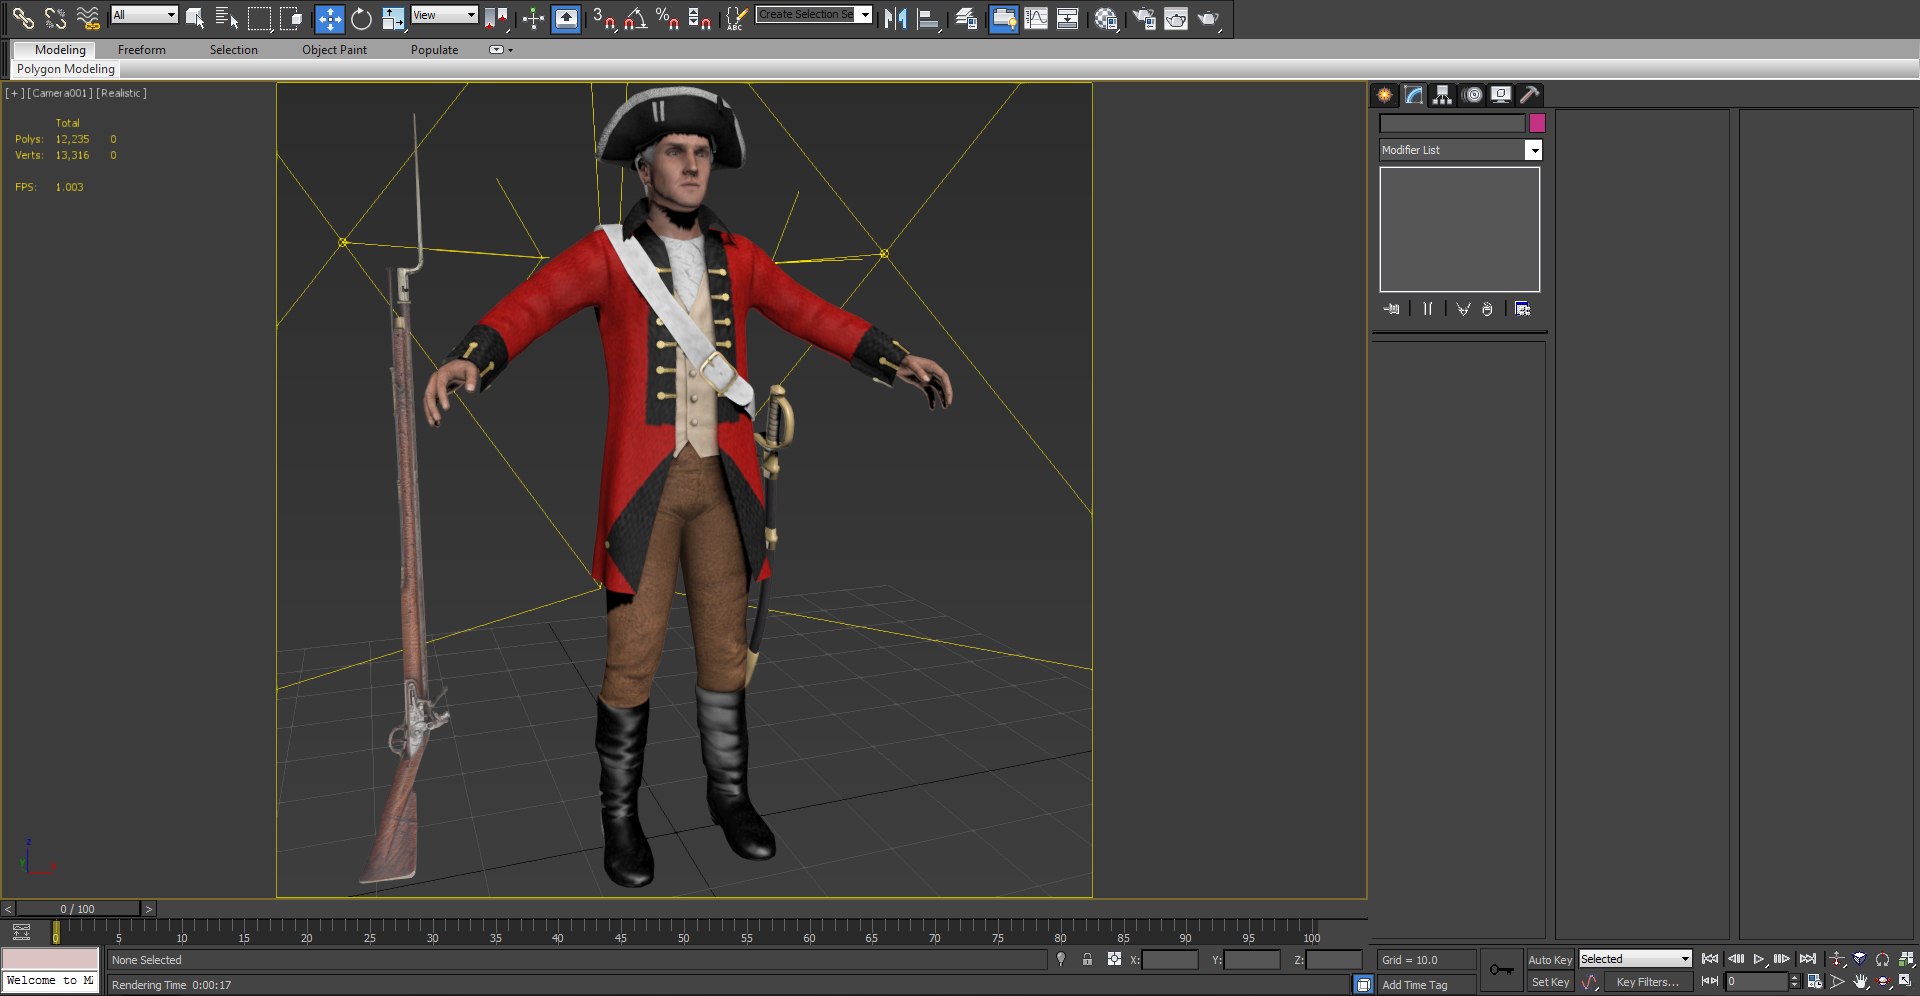Click Select and Manipulate icon
The image size is (1920, 996).
pos(533,17)
